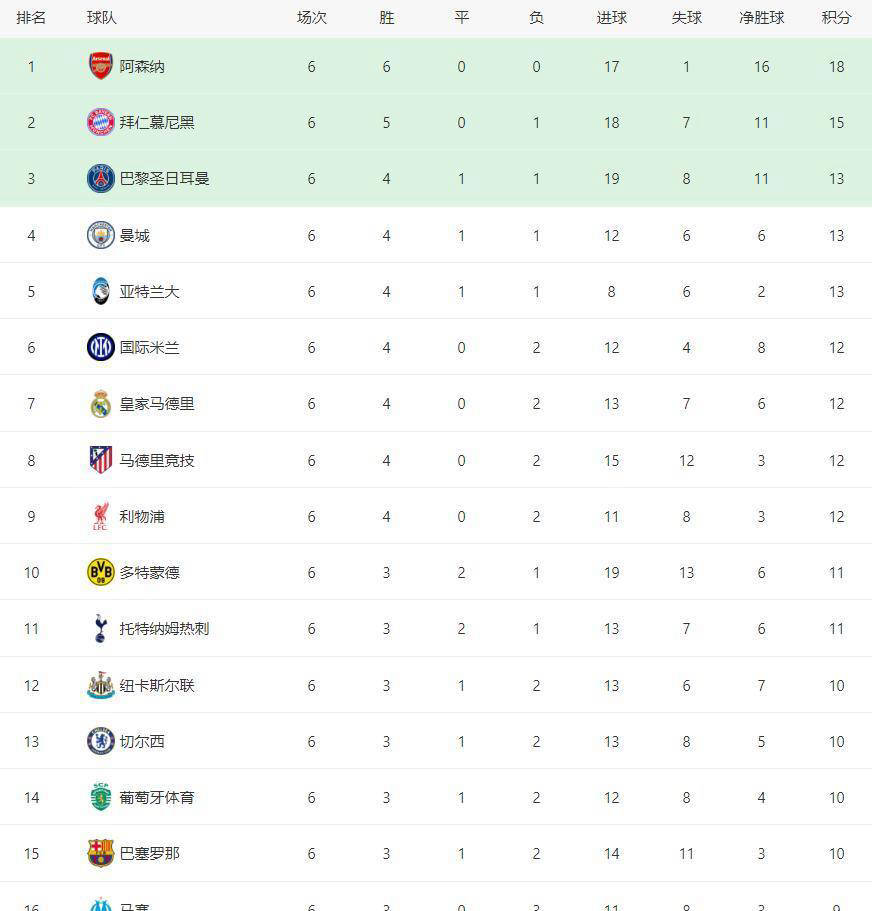Open the 葡萄牙体育 team page
Viewport: 872px width, 911px height.
157,798
